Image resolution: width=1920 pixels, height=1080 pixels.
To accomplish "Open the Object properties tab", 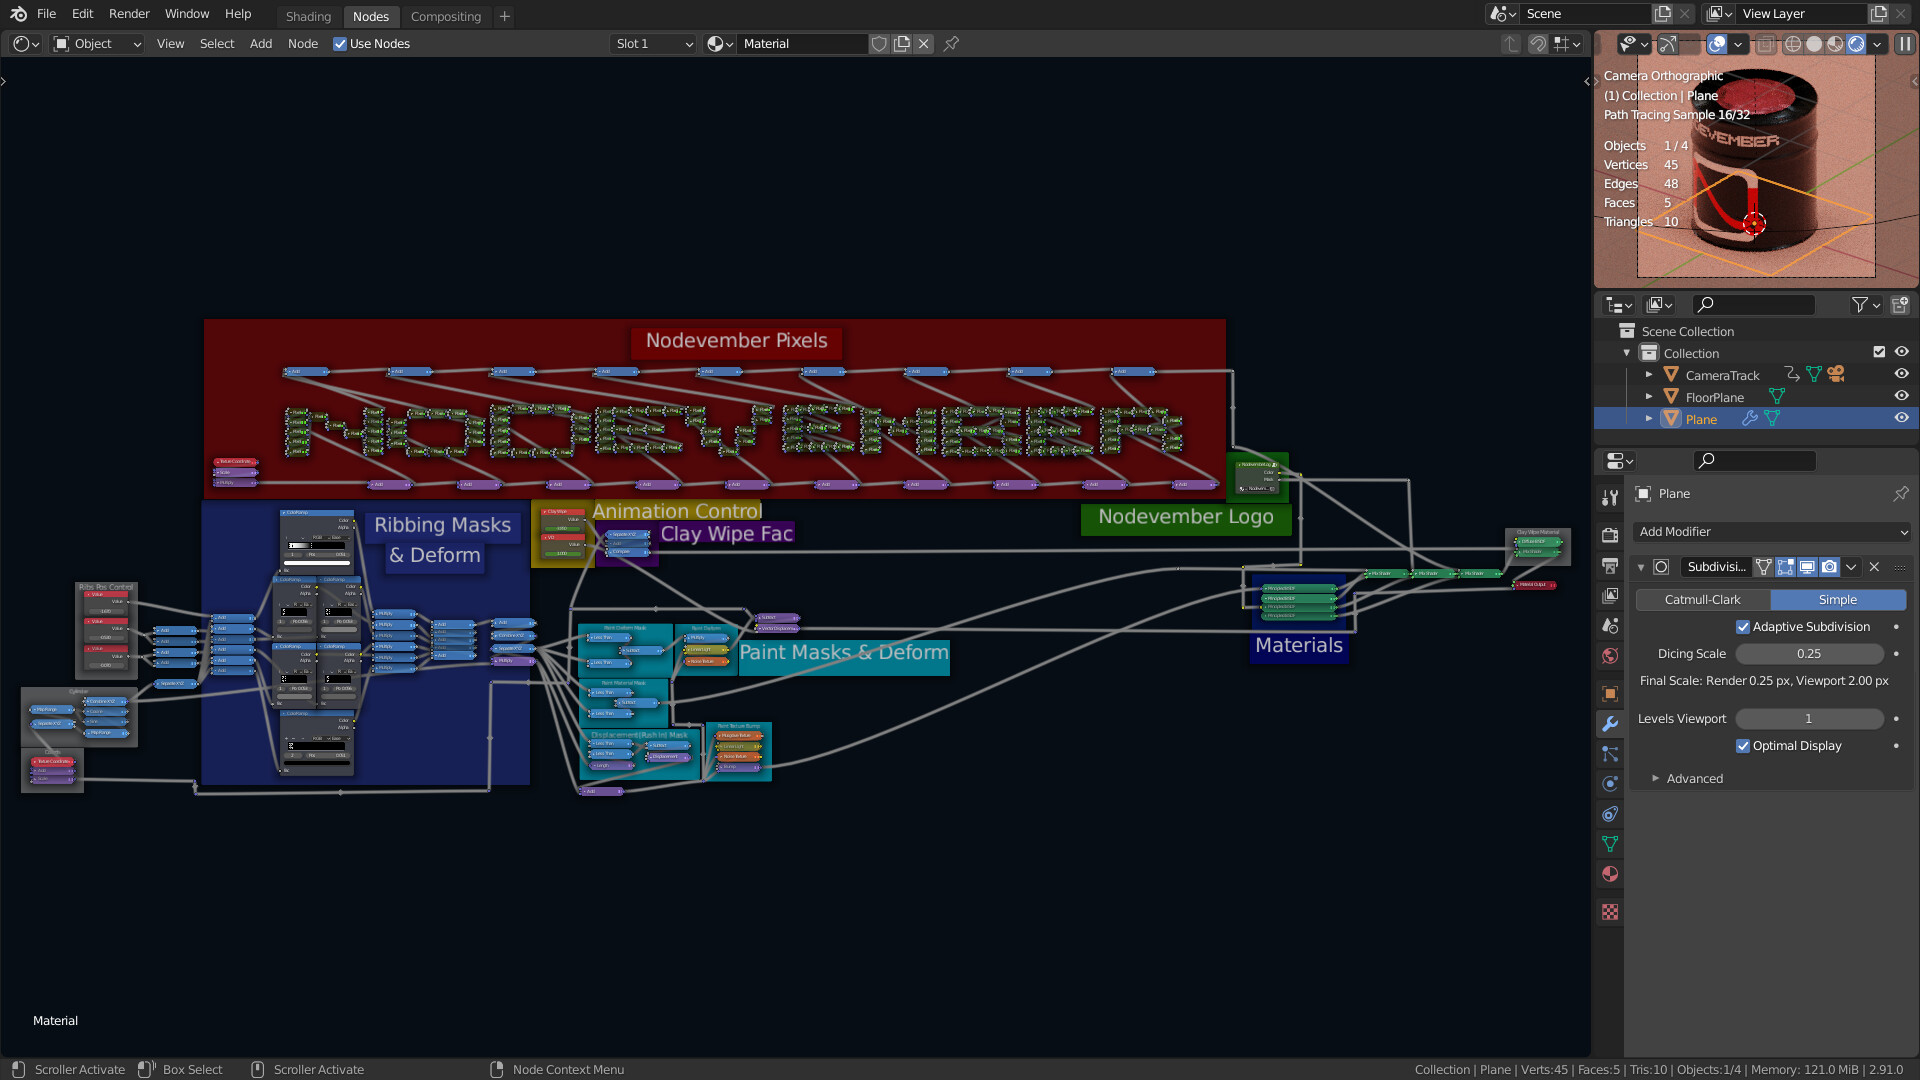I will pyautogui.click(x=1610, y=694).
